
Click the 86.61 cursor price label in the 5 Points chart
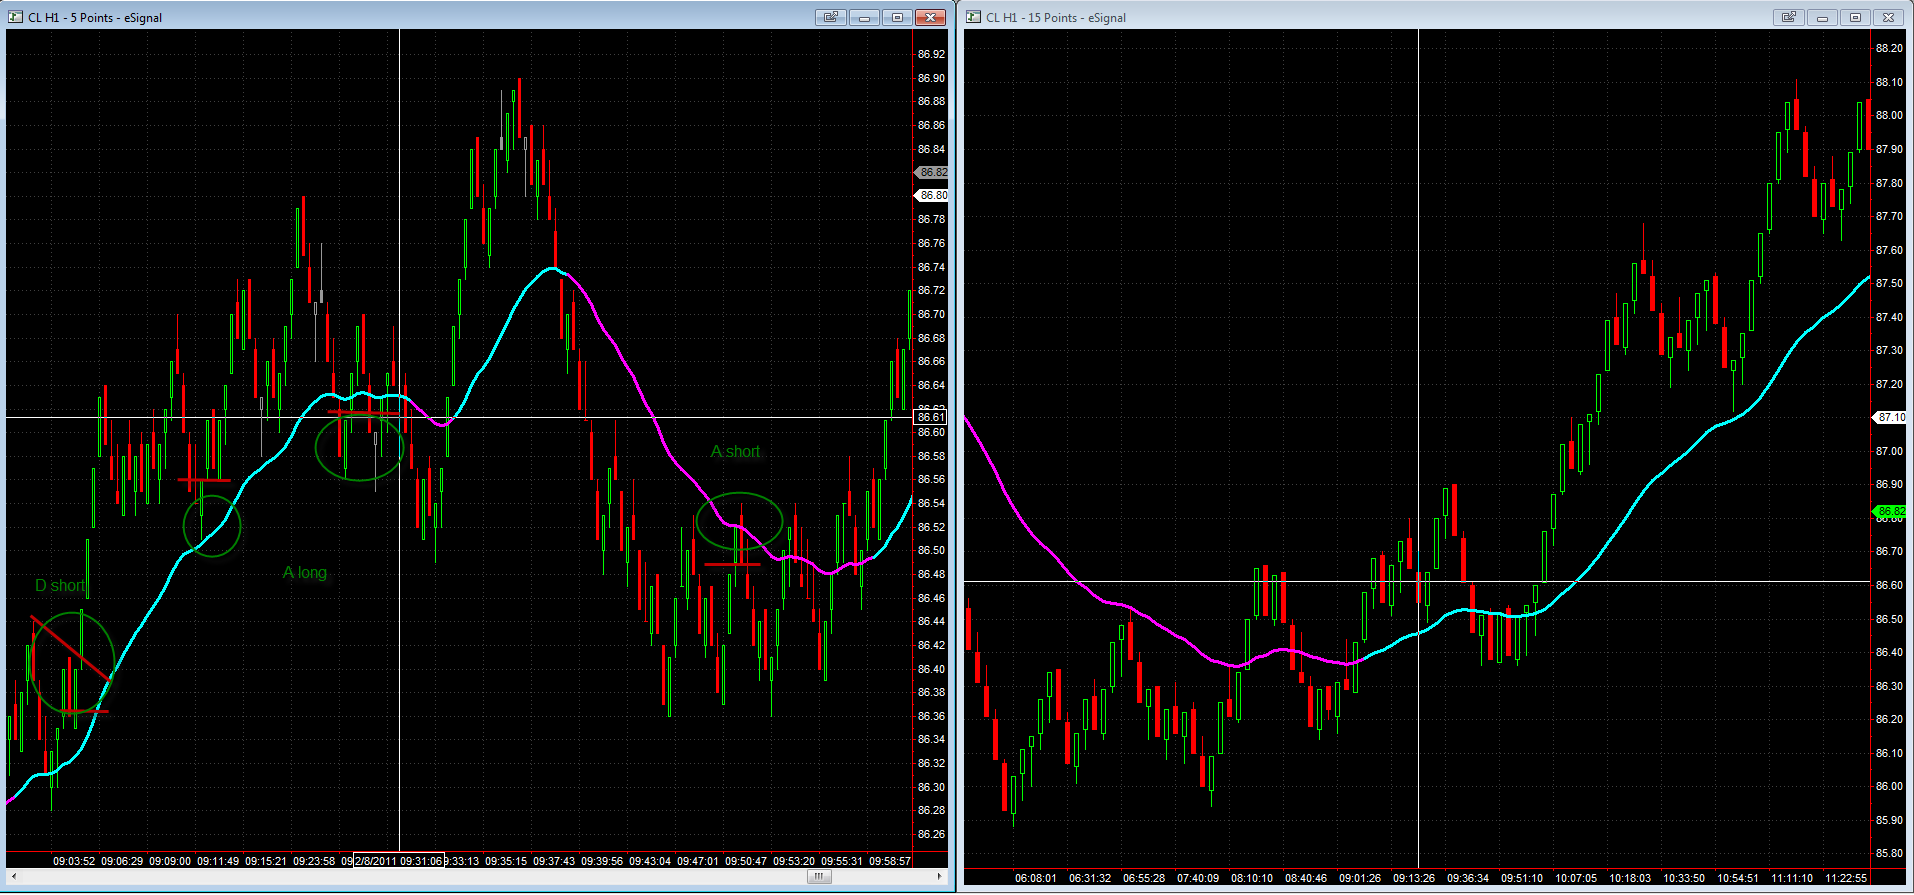tap(930, 417)
